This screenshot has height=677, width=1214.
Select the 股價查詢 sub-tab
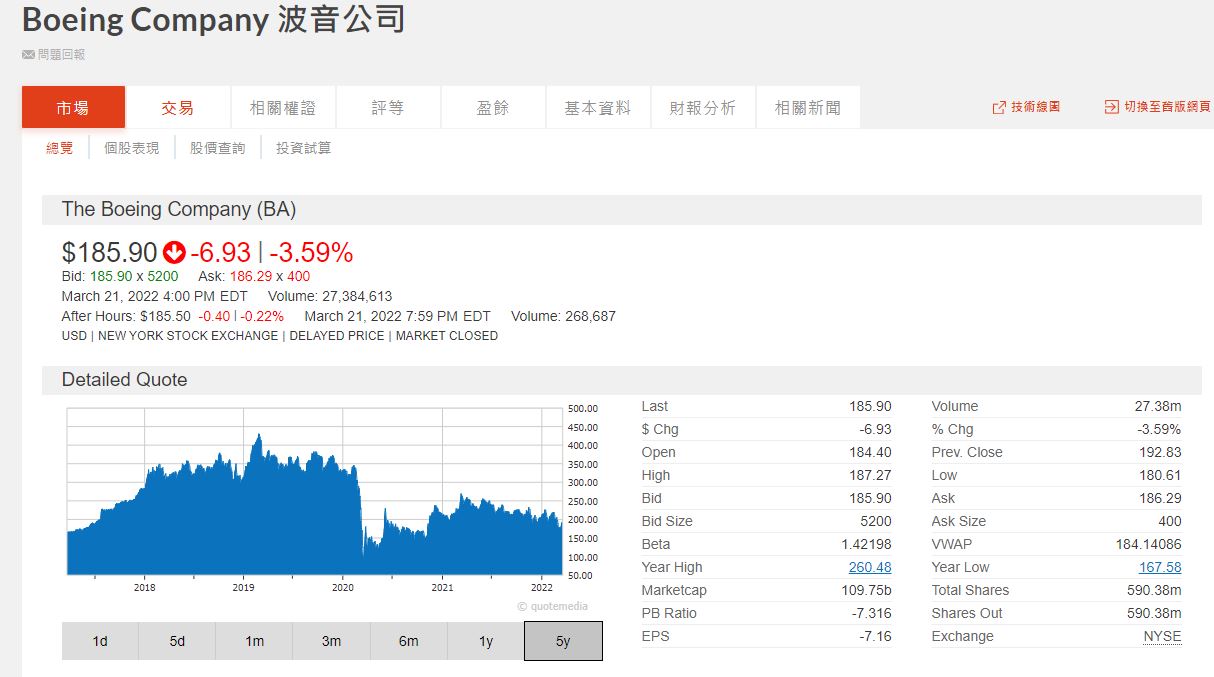[217, 148]
